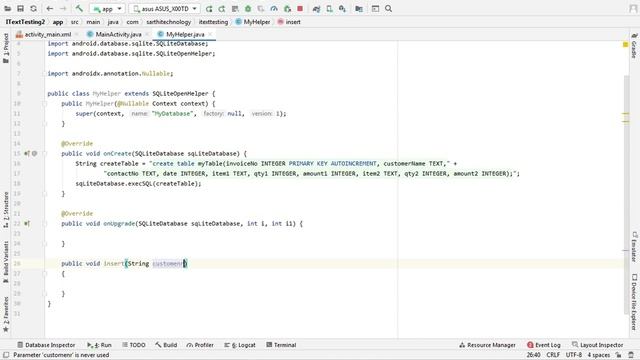
Task: Click the insert method breadcrumb
Action: coord(289,22)
